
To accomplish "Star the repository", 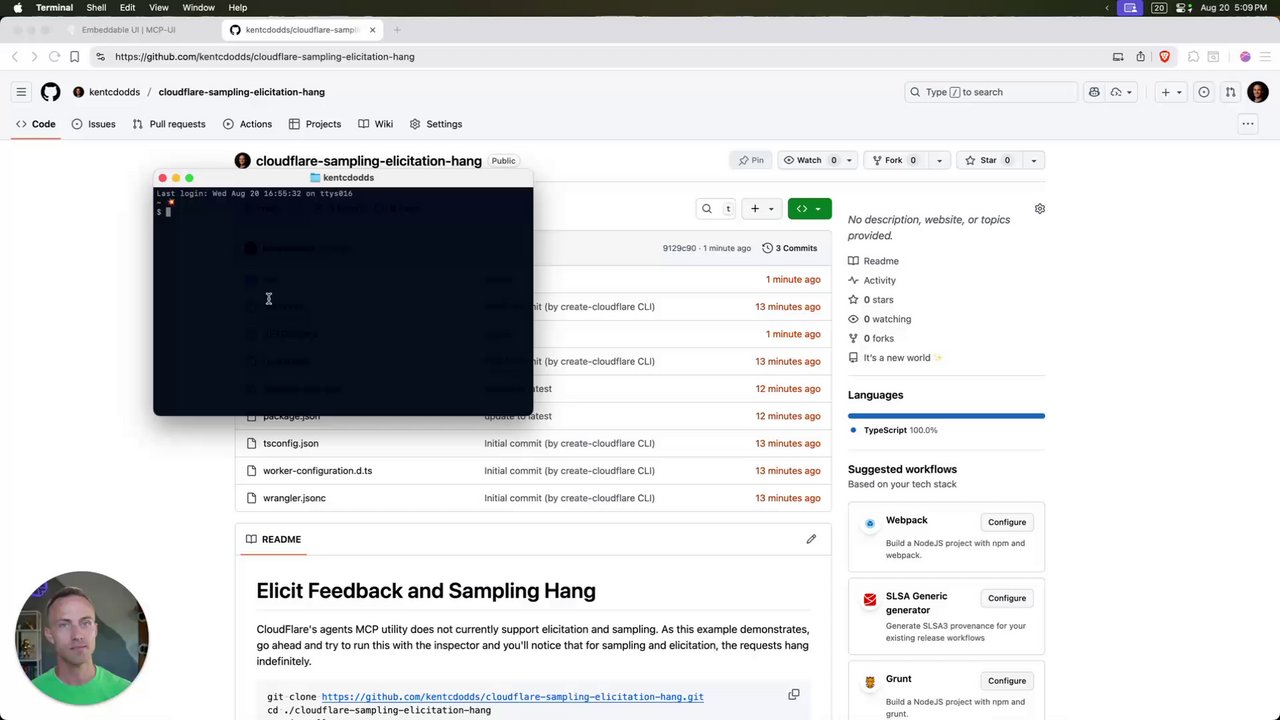I will coord(990,160).
